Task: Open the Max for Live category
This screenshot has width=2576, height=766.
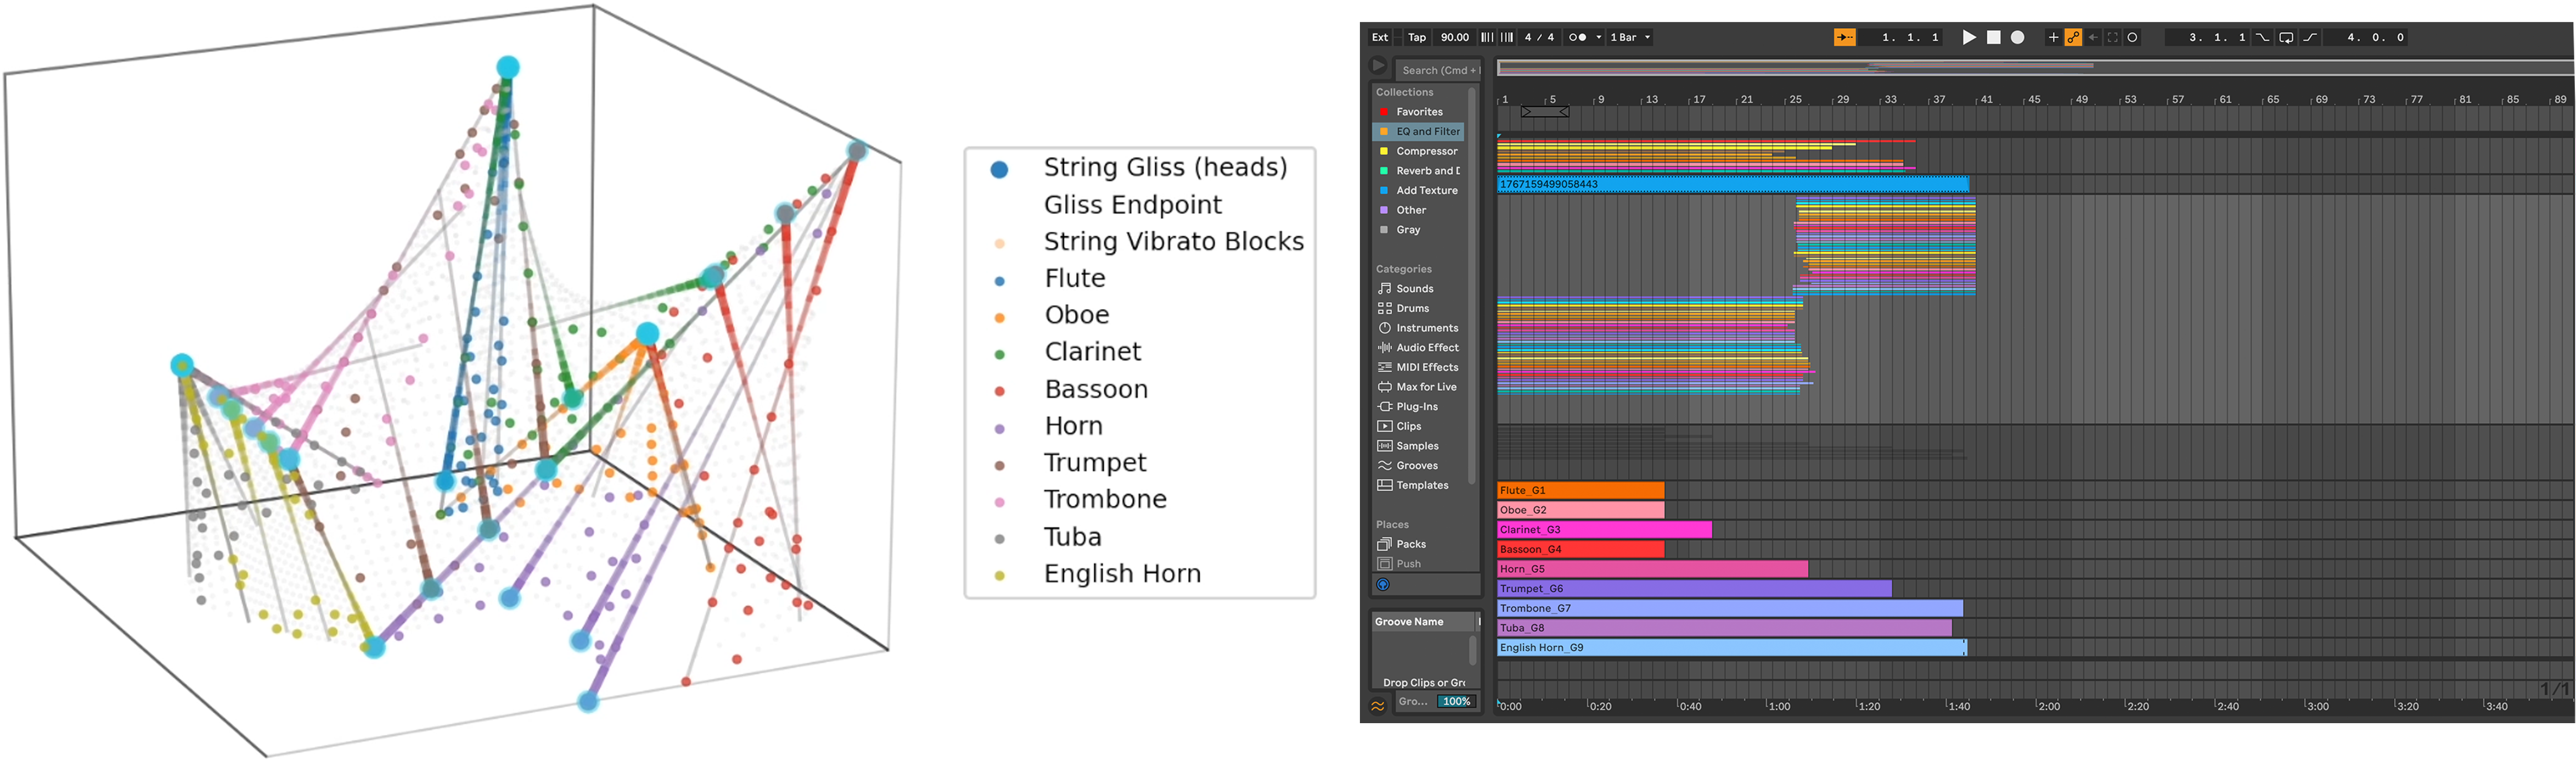Action: (x=1419, y=387)
